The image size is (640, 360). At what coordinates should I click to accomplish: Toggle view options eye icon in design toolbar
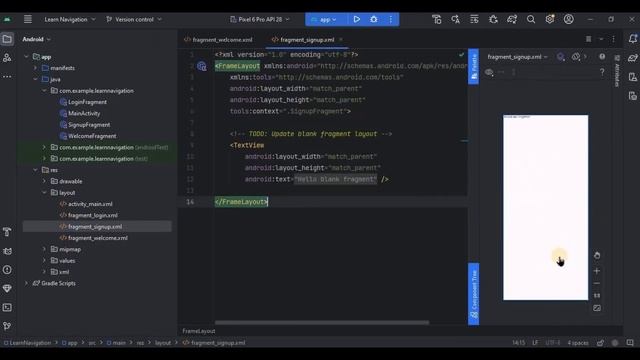(x=489, y=72)
